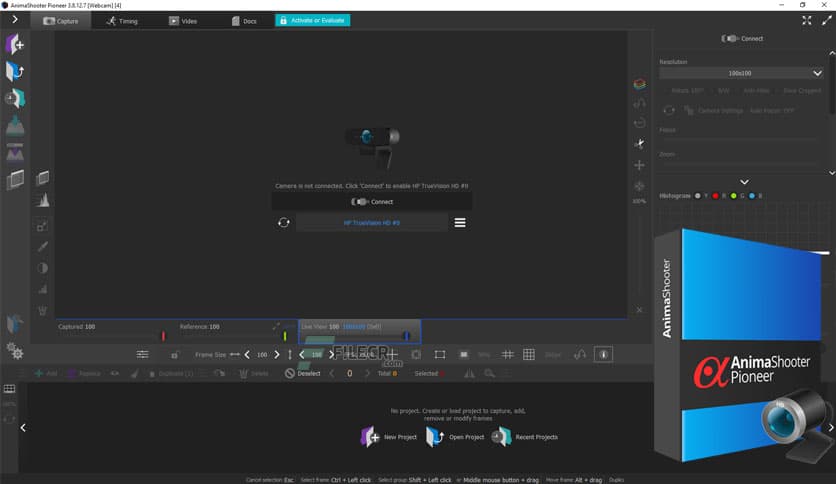
Task: Click the filmstrip grid icon at timeline left
Action: [9, 389]
